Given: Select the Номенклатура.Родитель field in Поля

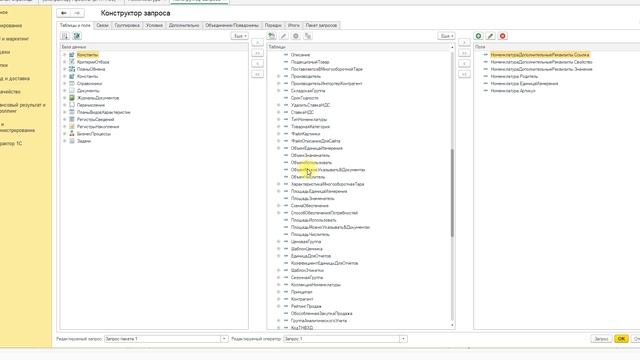Looking at the screenshot, I should pyautogui.click(x=514, y=76).
